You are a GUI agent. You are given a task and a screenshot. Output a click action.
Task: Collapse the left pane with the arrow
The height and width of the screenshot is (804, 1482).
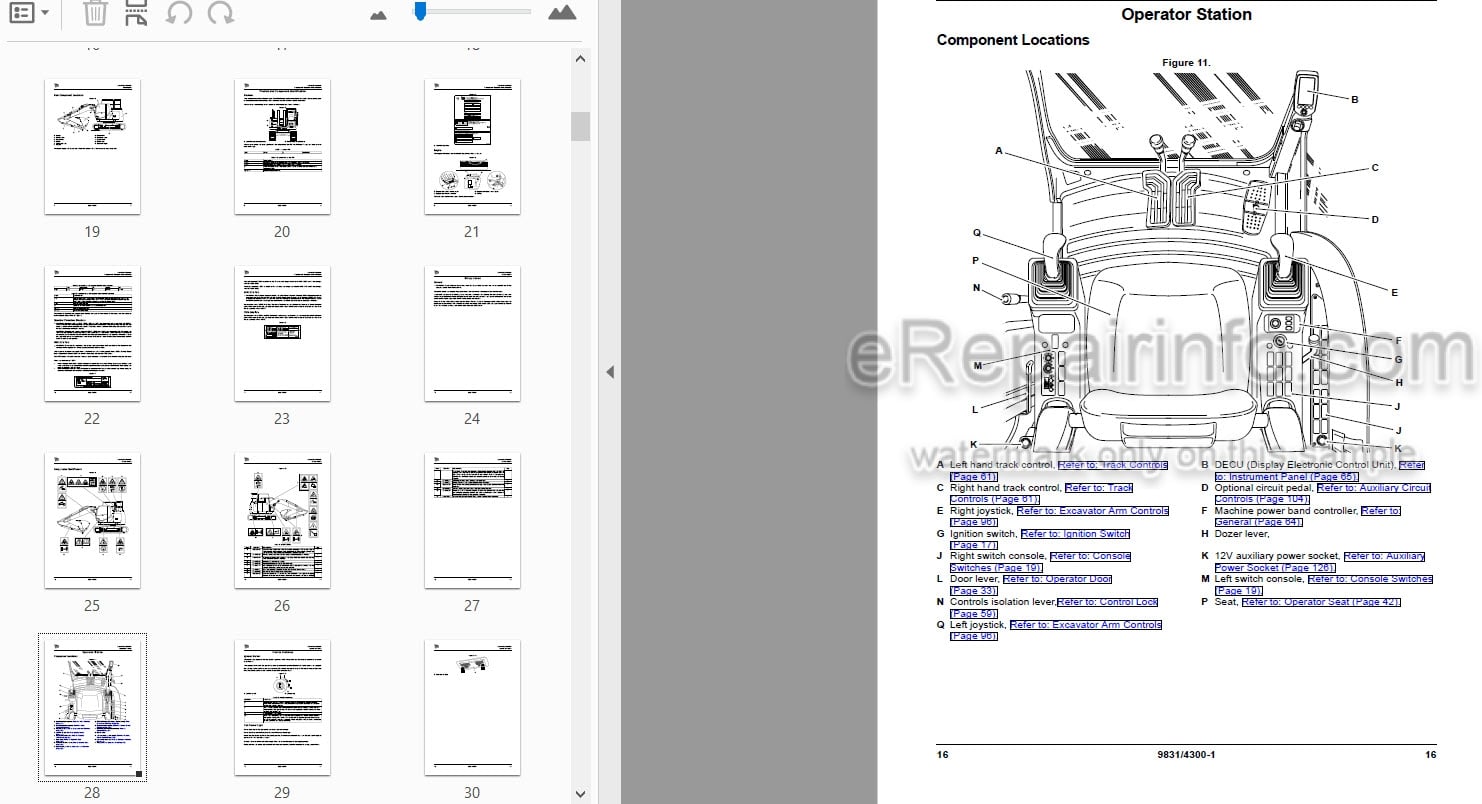610,372
